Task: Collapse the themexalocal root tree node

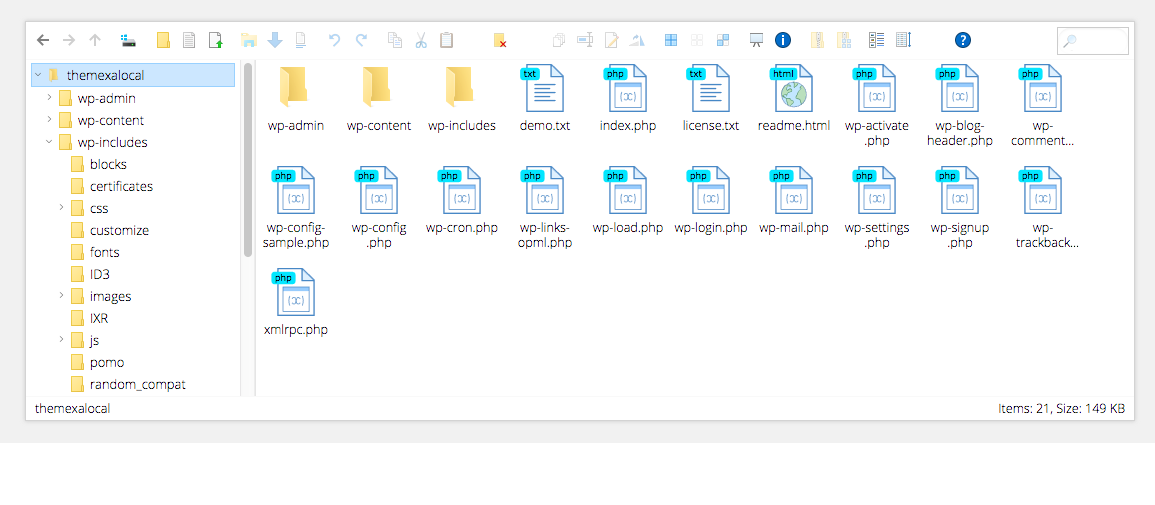Action: click(x=38, y=75)
